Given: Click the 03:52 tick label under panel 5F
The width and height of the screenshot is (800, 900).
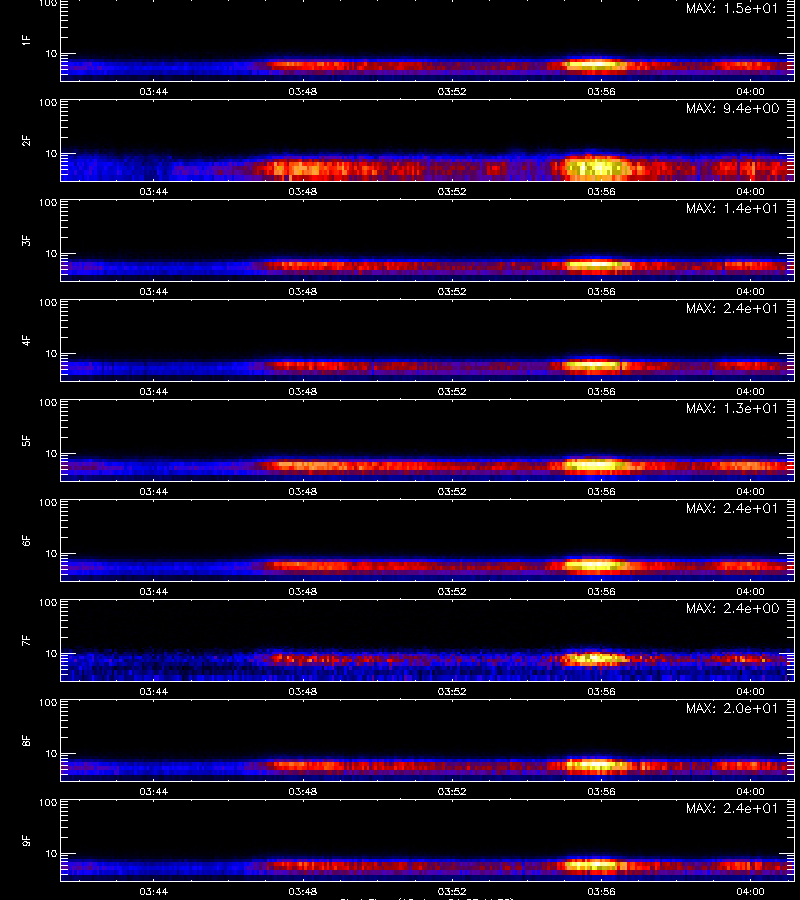Looking at the screenshot, I should coord(452,491).
